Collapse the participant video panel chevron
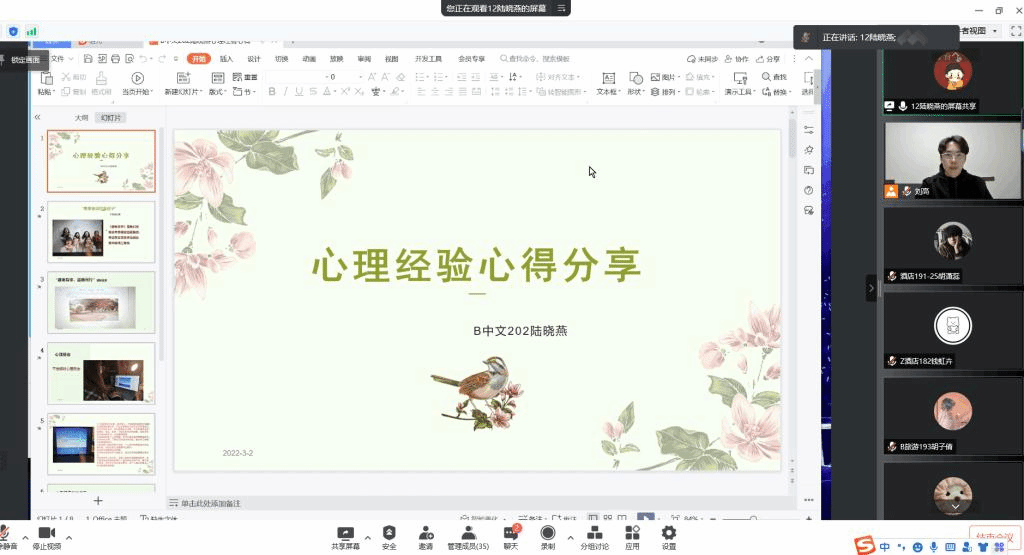 871,288
